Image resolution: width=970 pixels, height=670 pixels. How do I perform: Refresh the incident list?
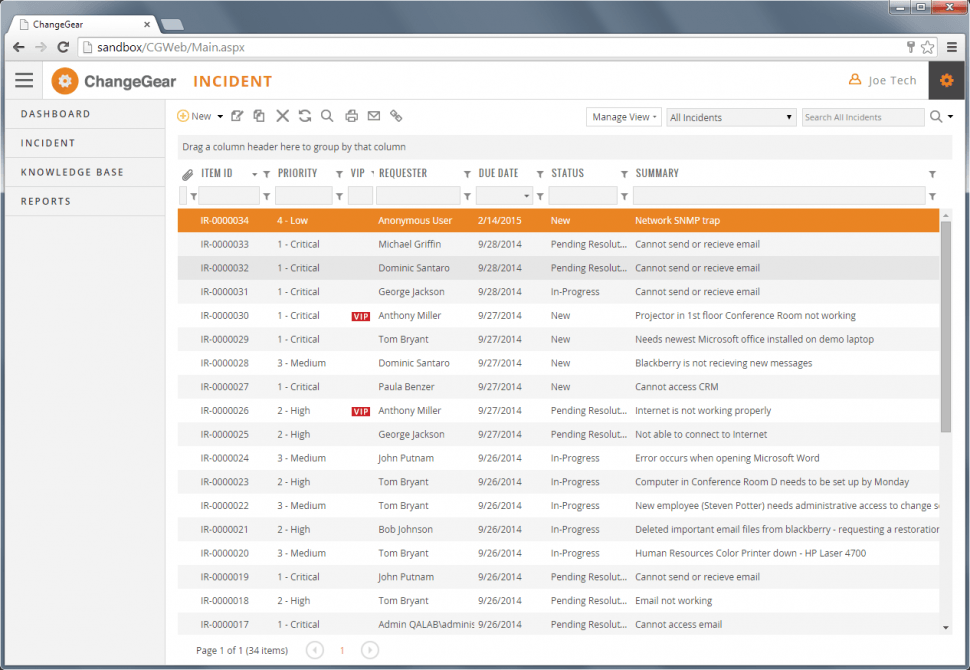(305, 116)
